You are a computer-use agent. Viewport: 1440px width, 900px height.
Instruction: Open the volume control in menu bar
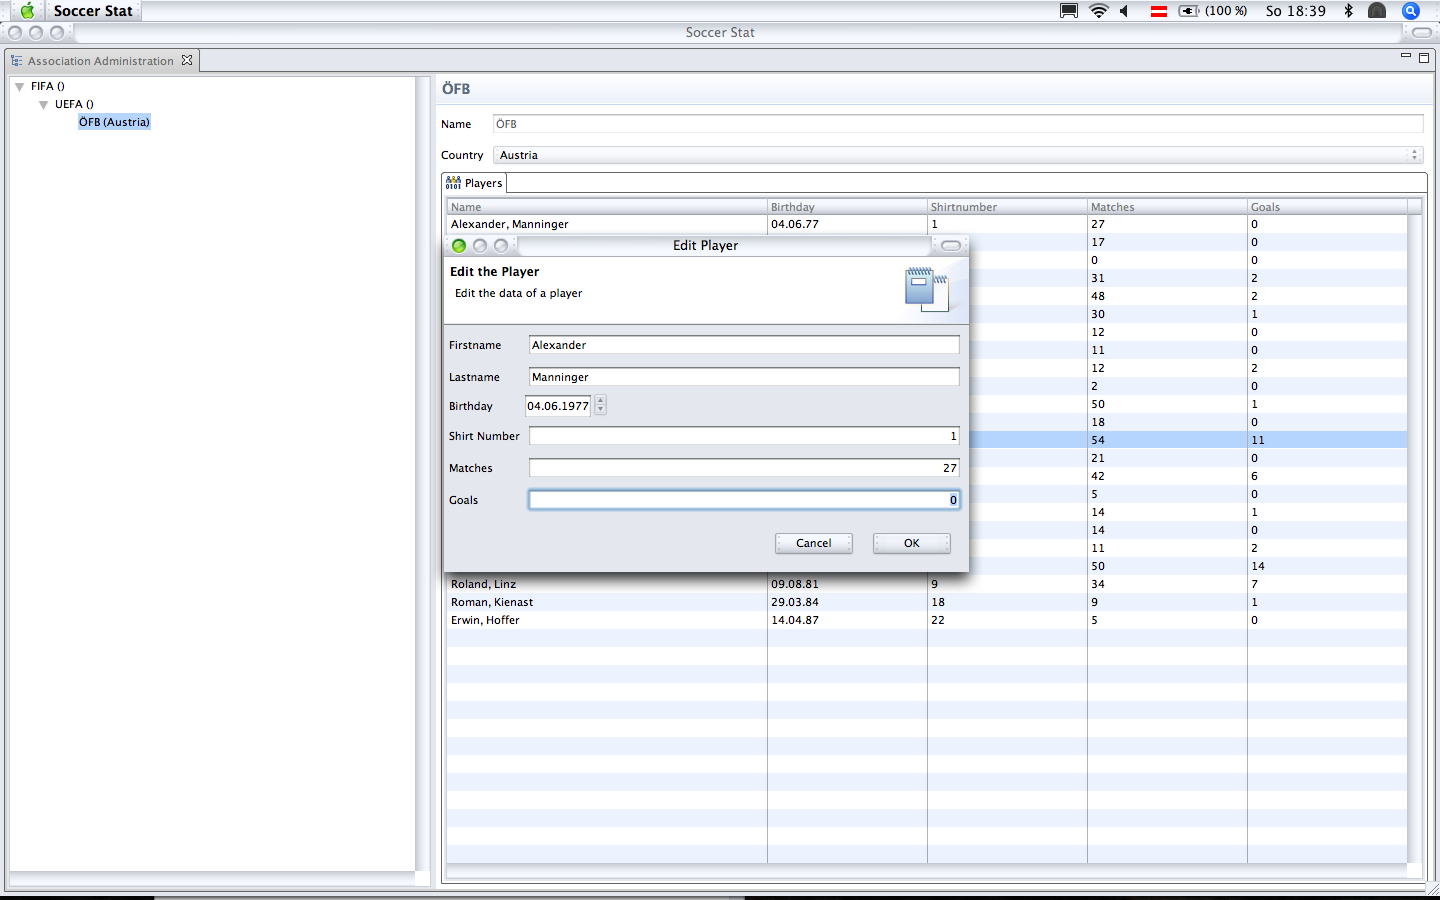click(x=1124, y=11)
